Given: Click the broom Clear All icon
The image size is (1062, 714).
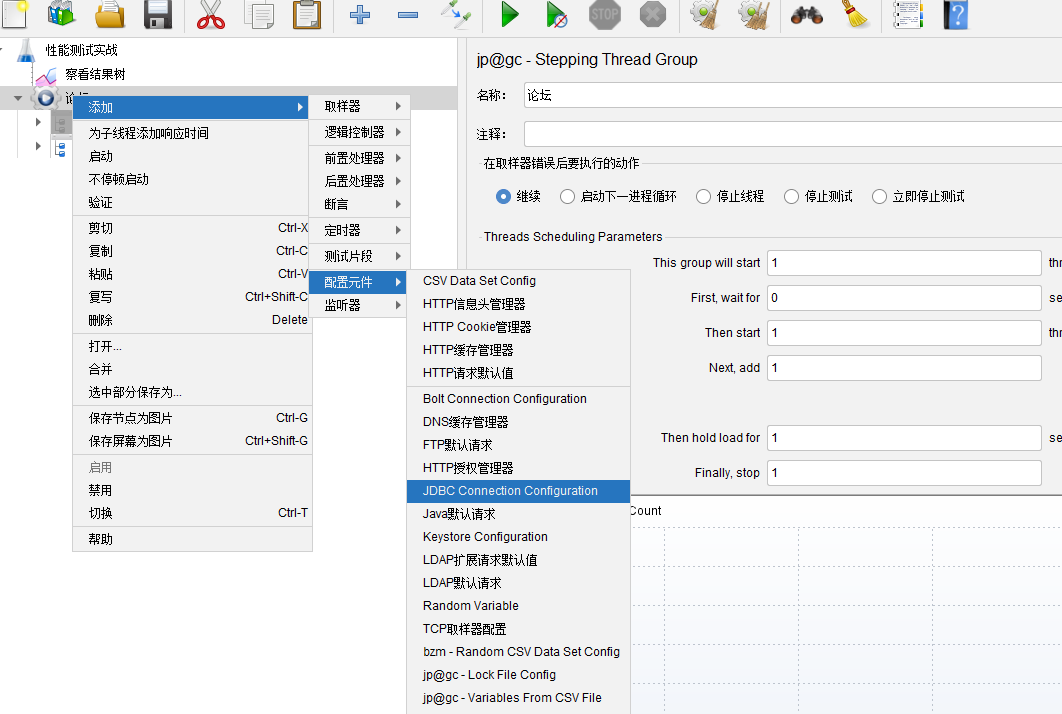Looking at the screenshot, I should point(856,14).
